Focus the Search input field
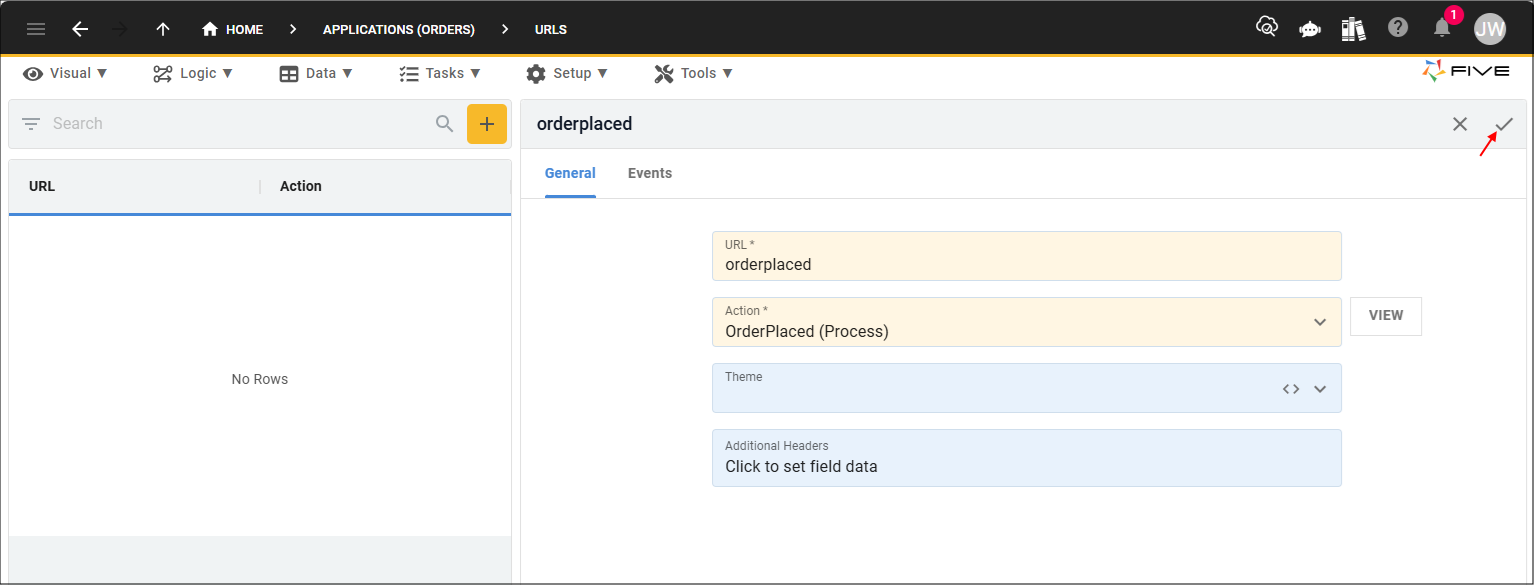 point(240,124)
